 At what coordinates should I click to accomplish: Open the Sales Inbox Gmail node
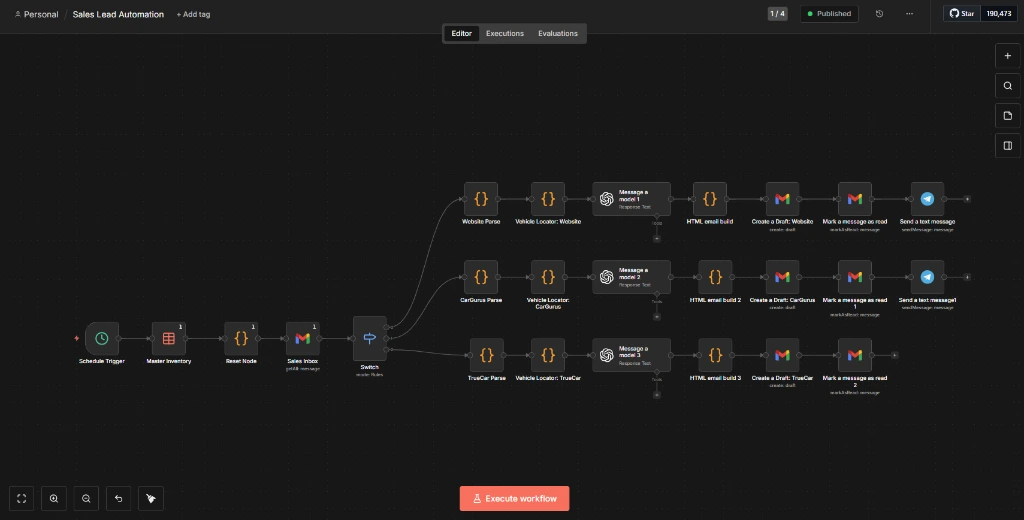click(302, 338)
